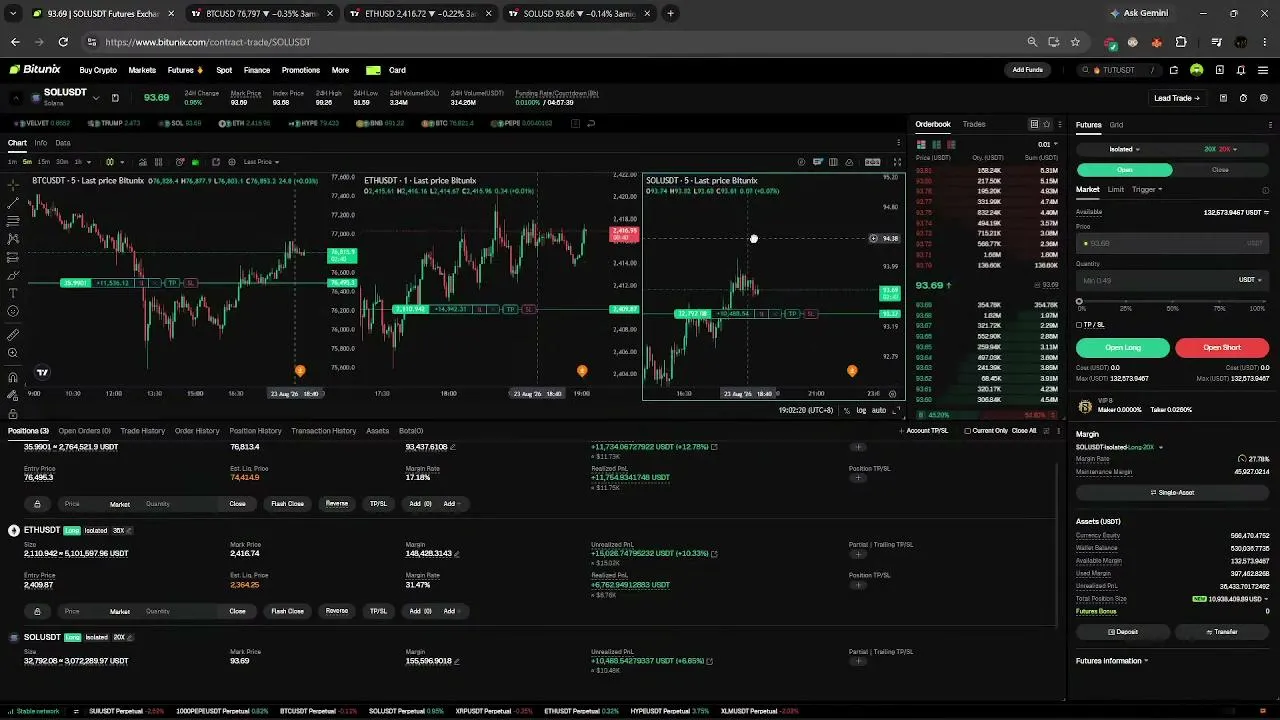
Task: Select the brush drawing tool
Action: pyautogui.click(x=13, y=275)
